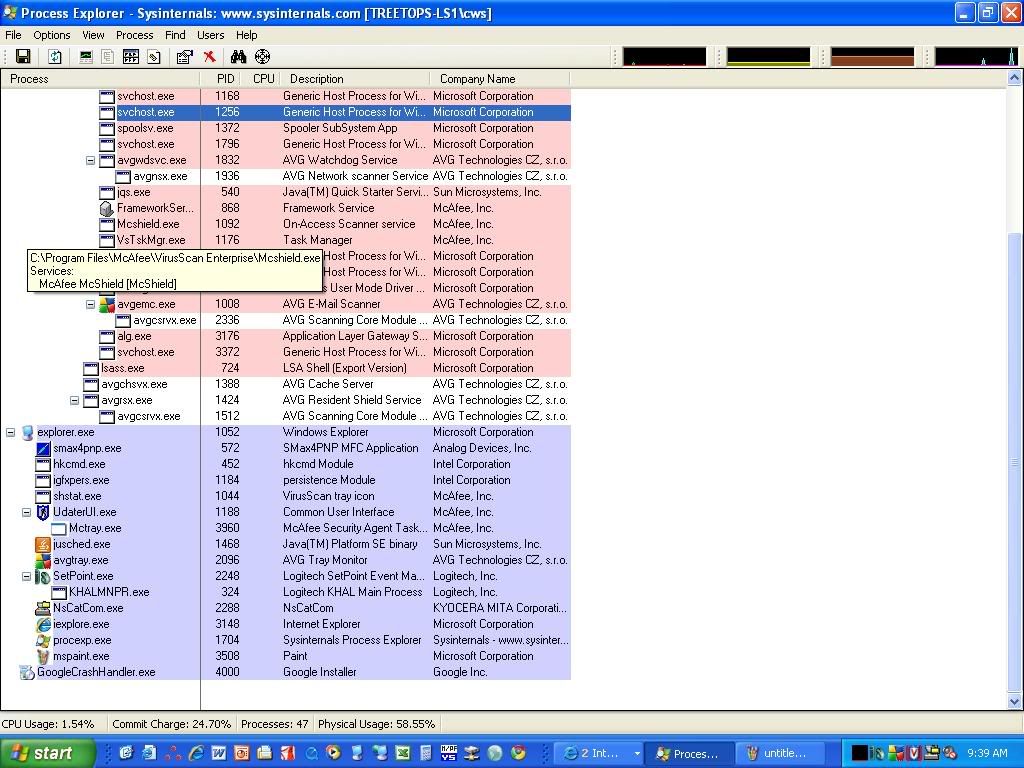Toggle the Show Process Tree toolbar icon
Viewport: 1024px width, 768px height.
(108, 57)
